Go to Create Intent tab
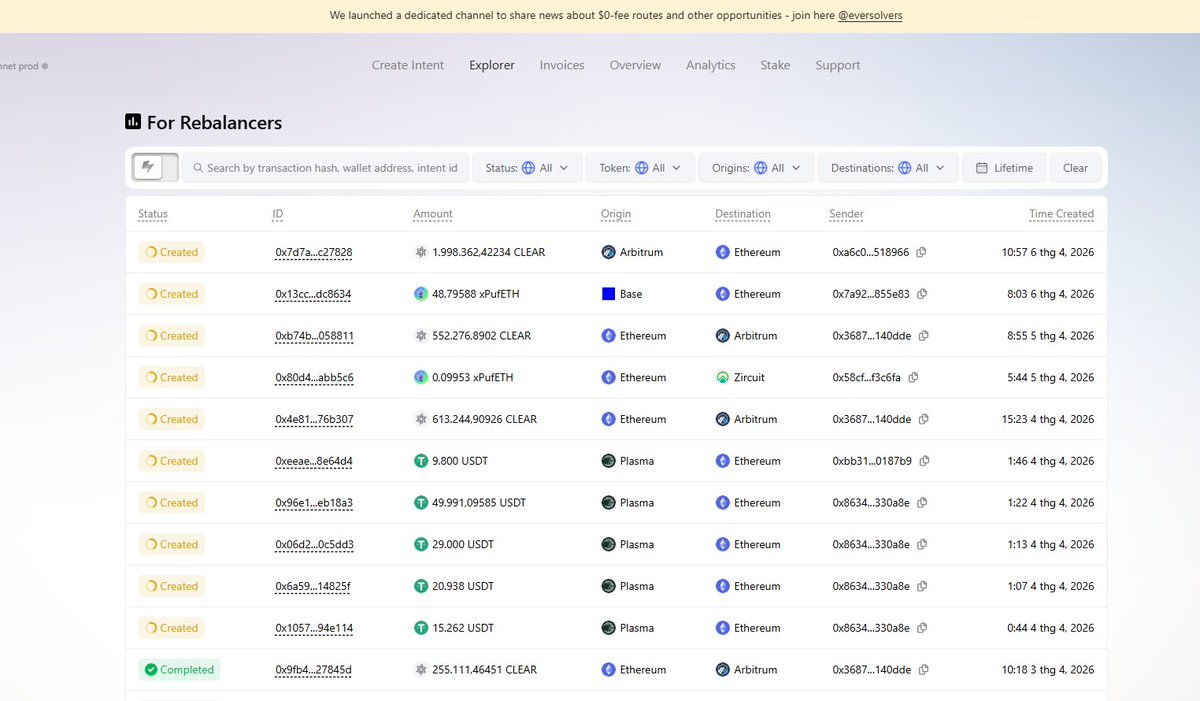 click(408, 65)
